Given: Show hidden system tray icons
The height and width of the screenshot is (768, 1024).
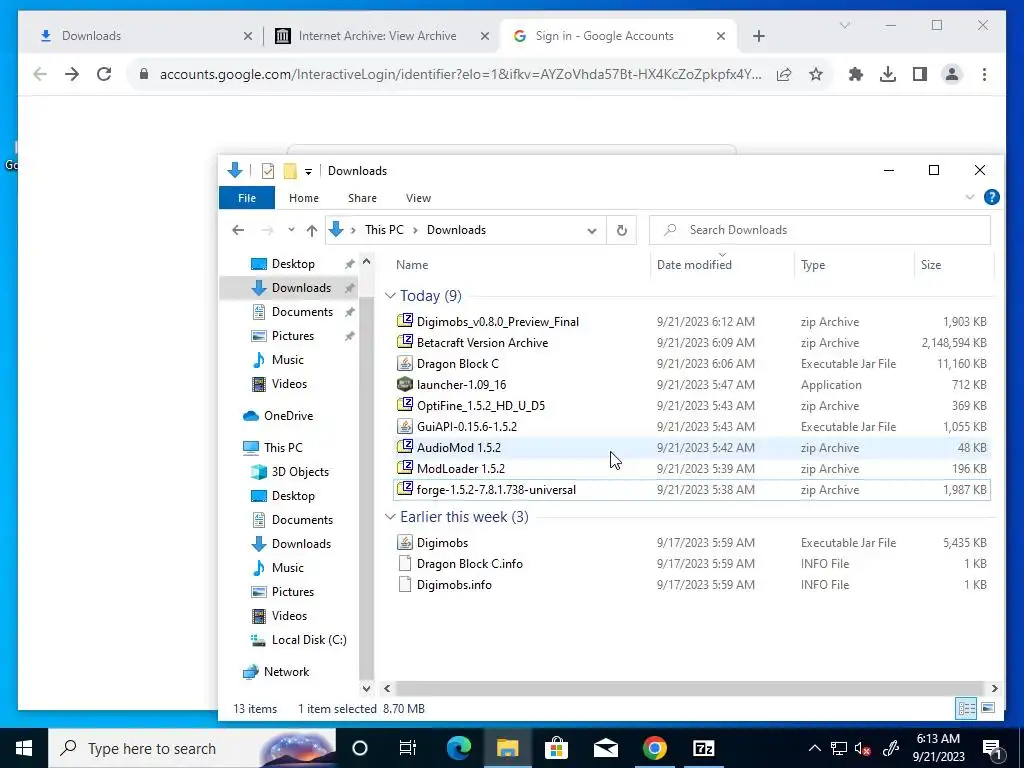Looking at the screenshot, I should 814,748.
